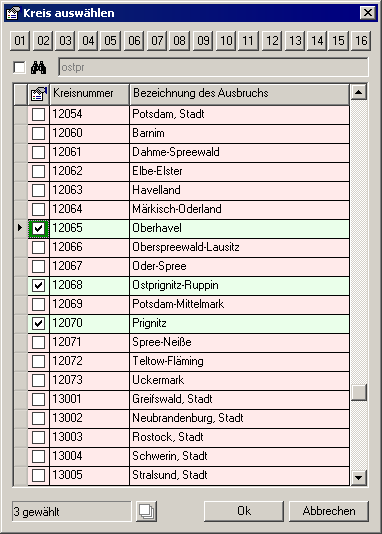This screenshot has height=534, width=382.
Task: Select state filter button 07
Action: click(x=157, y=41)
